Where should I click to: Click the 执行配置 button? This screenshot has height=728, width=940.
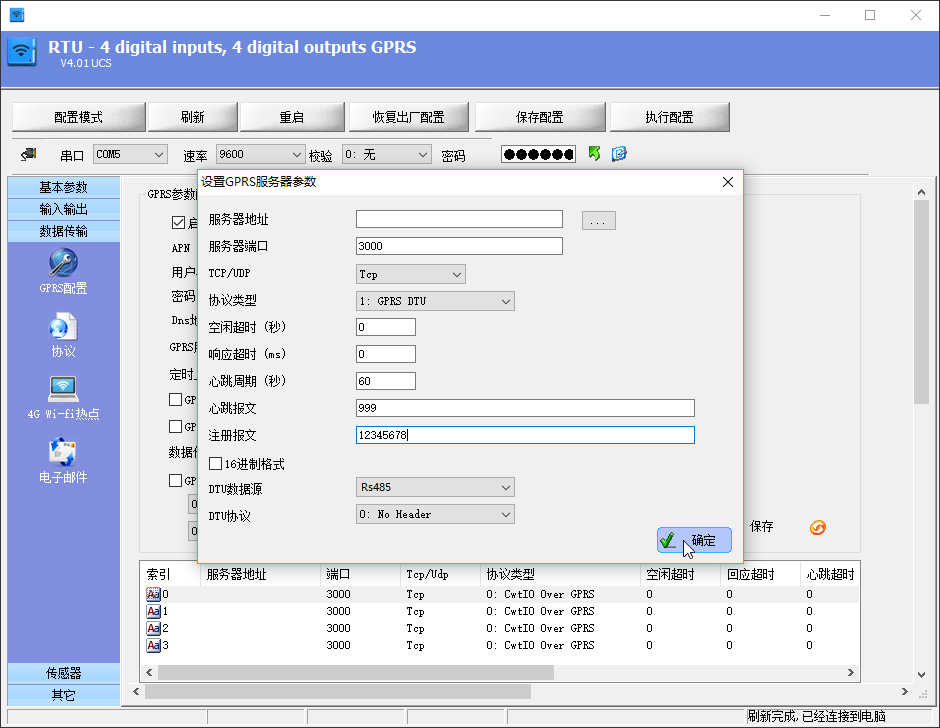pos(670,117)
